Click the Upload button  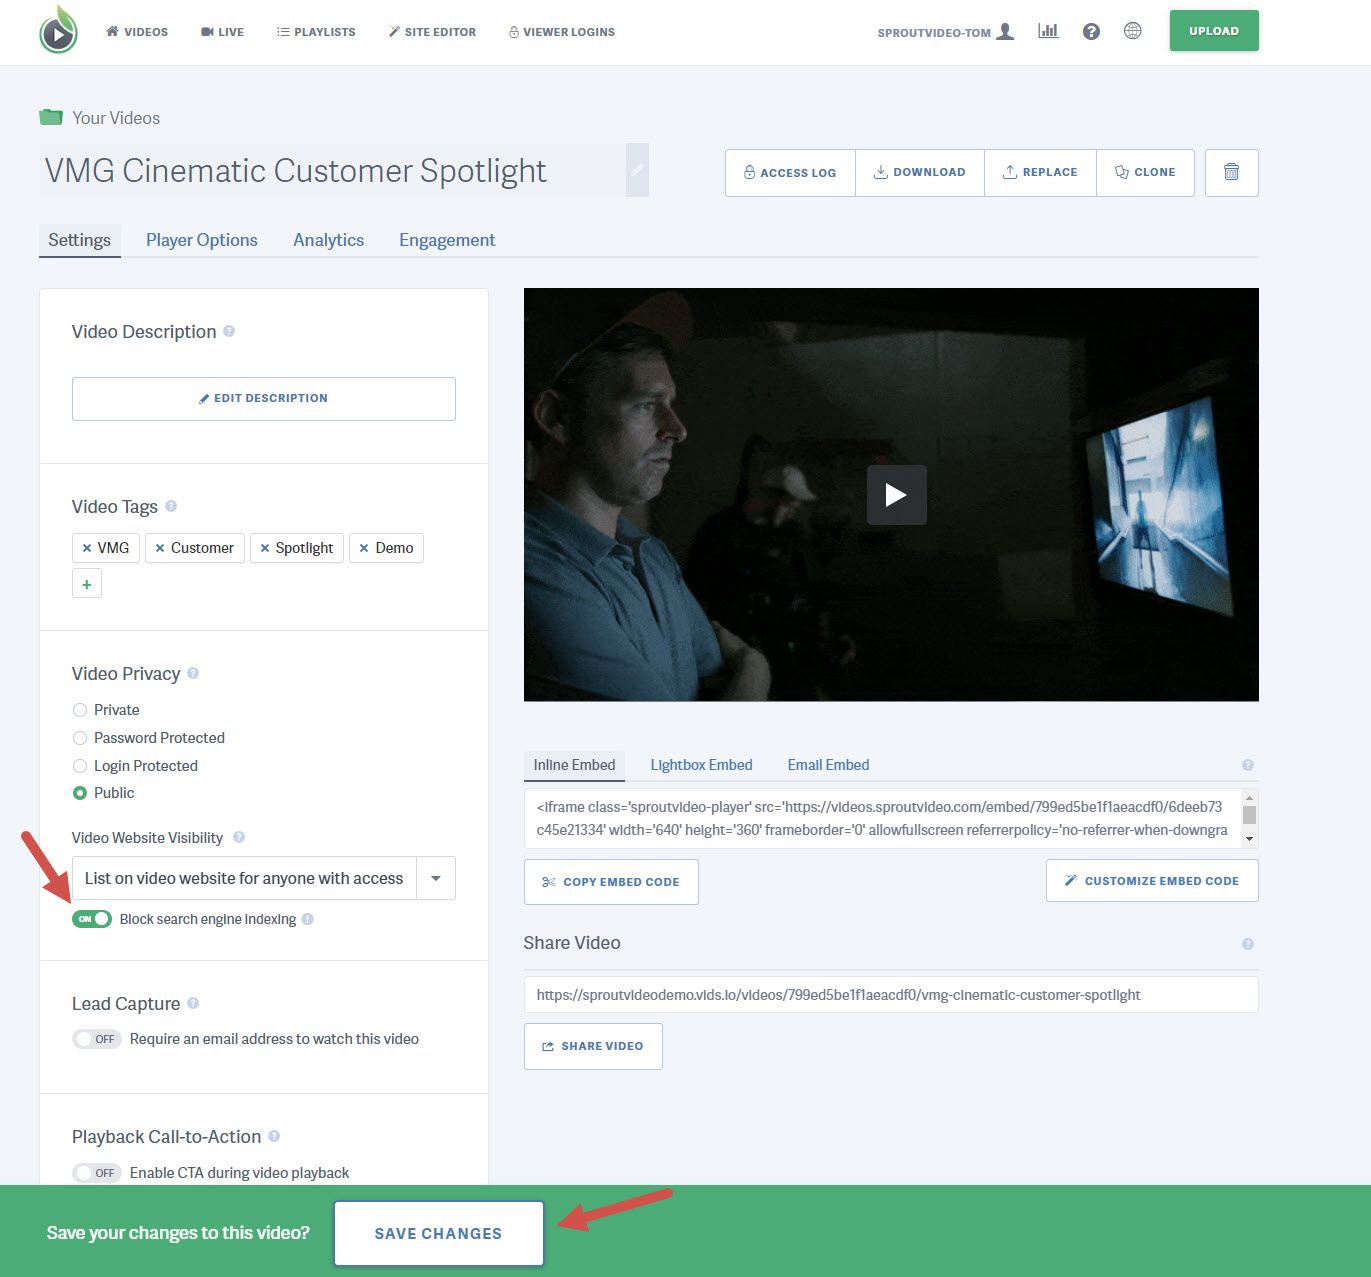click(x=1214, y=31)
